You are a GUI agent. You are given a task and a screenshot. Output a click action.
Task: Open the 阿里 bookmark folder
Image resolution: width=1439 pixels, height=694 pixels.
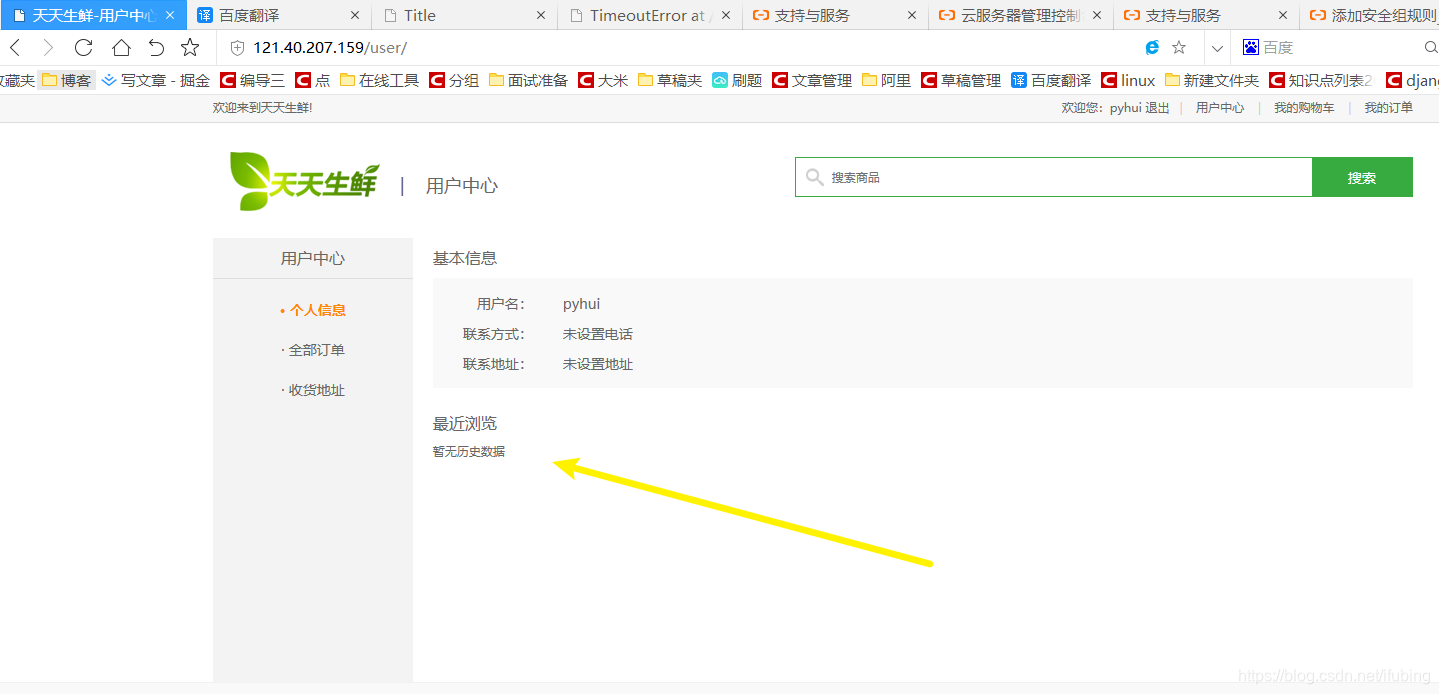coord(886,80)
